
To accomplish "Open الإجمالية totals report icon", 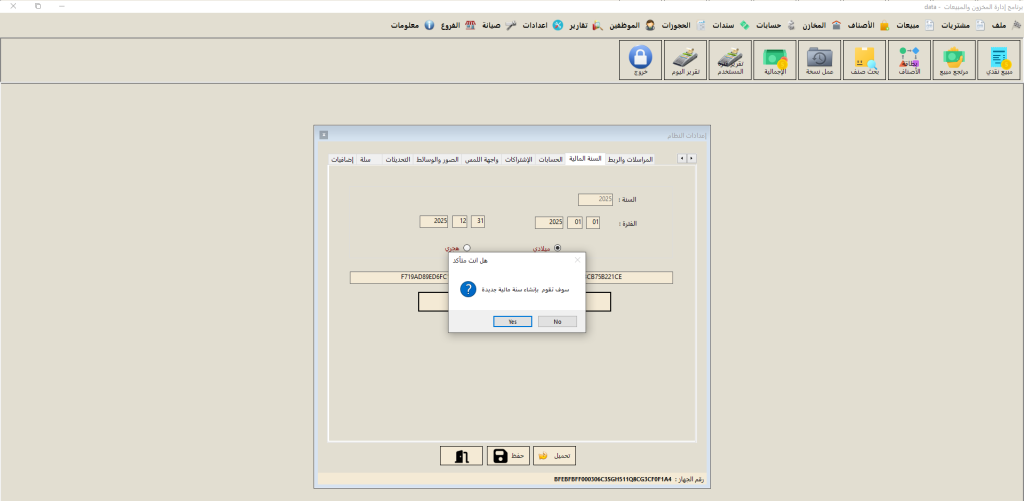I will point(776,61).
